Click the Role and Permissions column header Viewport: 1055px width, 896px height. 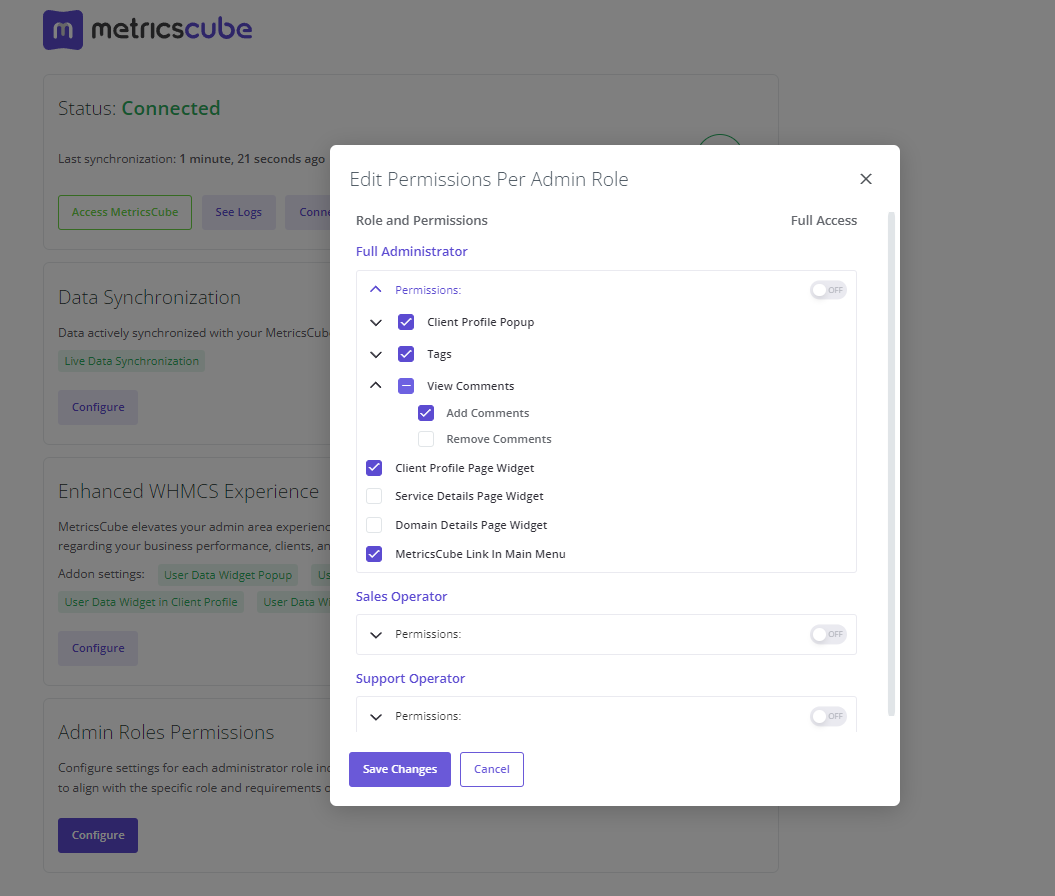[422, 221]
